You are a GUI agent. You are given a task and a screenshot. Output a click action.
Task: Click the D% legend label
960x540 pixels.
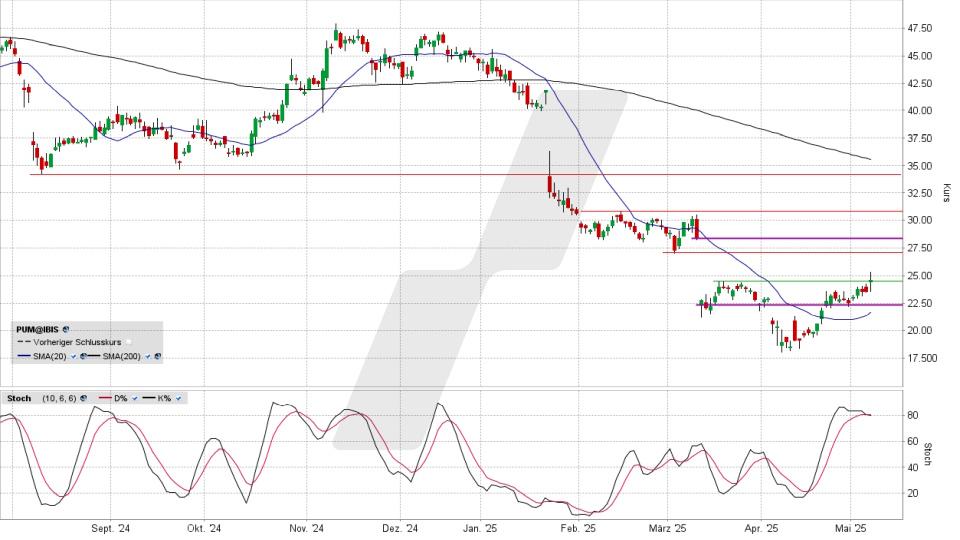point(121,398)
